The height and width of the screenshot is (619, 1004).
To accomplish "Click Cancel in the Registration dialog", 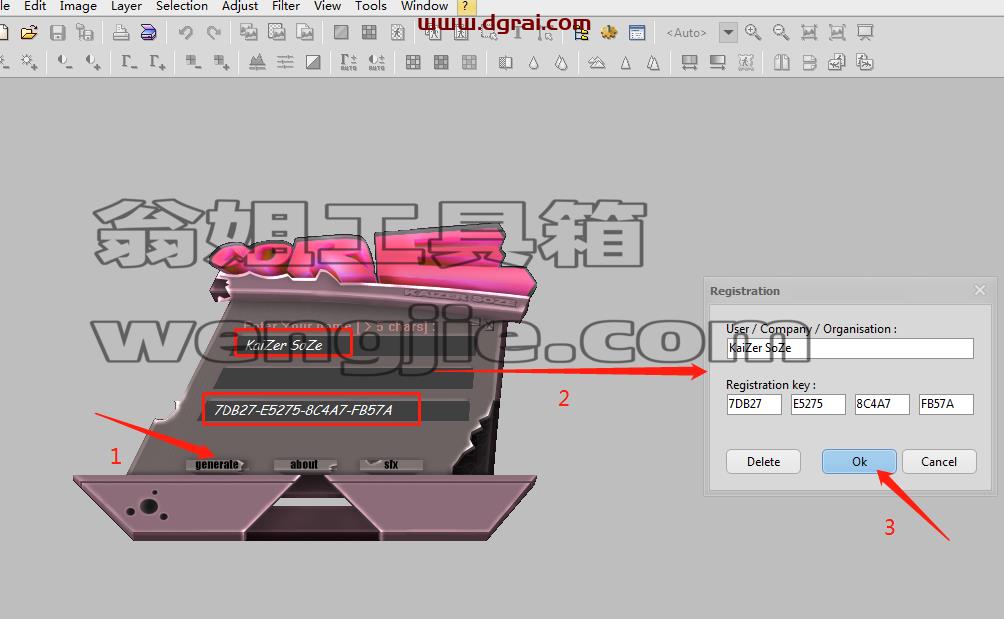I will point(939,462).
